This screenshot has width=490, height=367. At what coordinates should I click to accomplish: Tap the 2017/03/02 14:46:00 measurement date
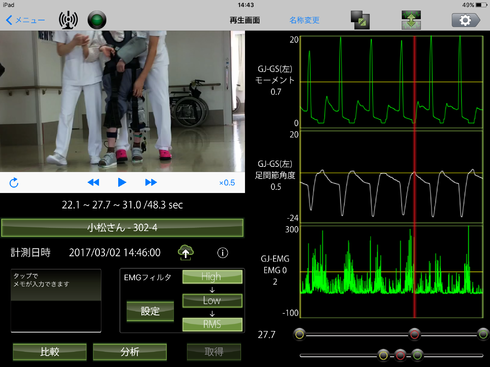[x=115, y=253]
